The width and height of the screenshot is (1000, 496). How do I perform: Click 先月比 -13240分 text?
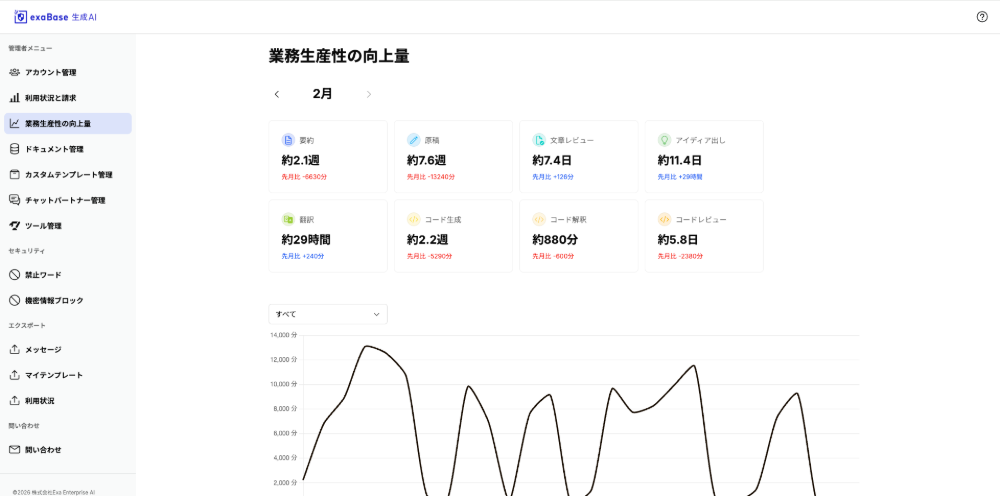coord(431,177)
